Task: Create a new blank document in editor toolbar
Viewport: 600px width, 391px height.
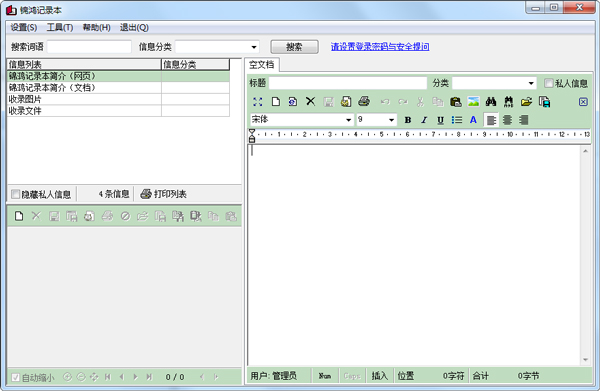Action: pos(276,102)
